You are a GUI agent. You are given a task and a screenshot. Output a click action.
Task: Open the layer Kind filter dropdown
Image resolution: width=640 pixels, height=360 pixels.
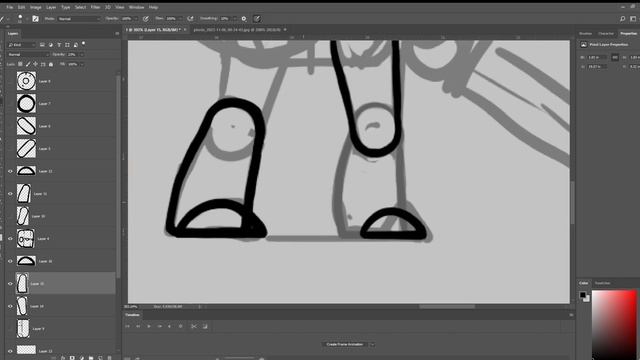tap(22, 44)
